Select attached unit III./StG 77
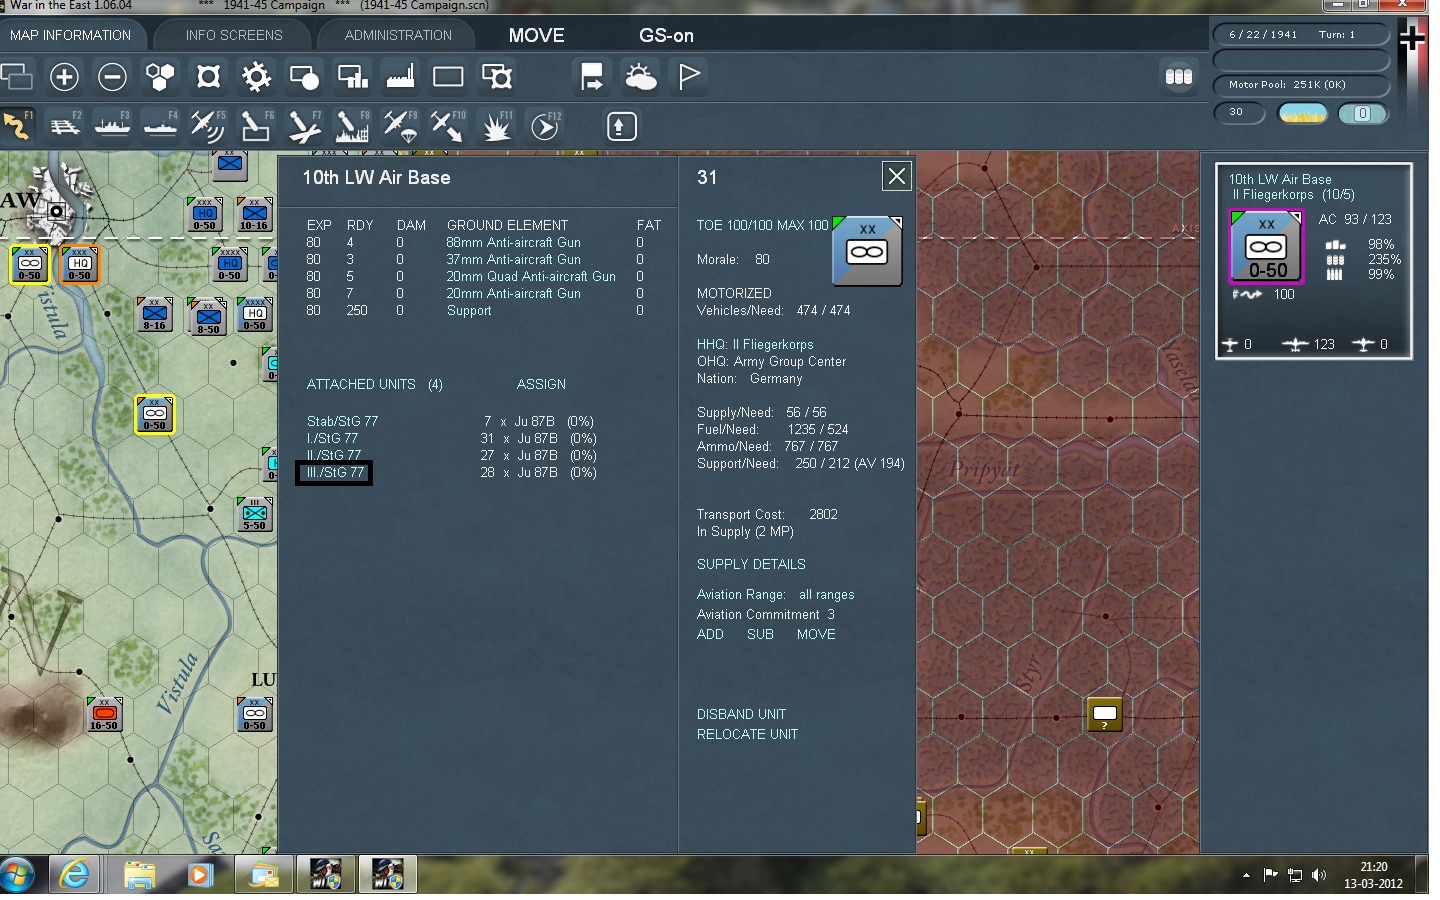 [x=335, y=472]
